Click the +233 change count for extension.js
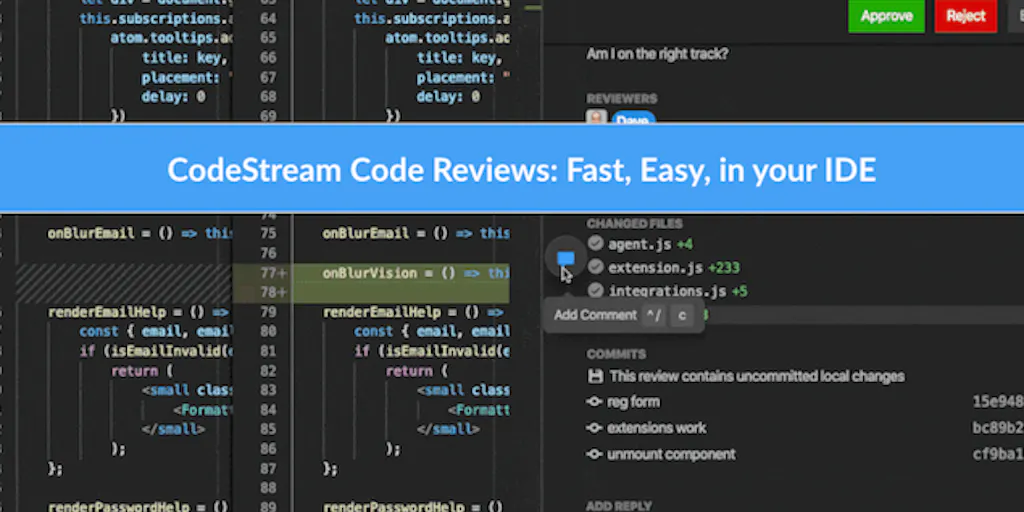 tap(724, 268)
